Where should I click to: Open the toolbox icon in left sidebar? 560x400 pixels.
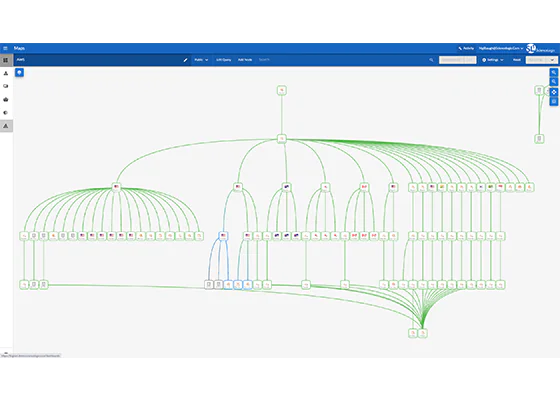(x=6, y=99)
